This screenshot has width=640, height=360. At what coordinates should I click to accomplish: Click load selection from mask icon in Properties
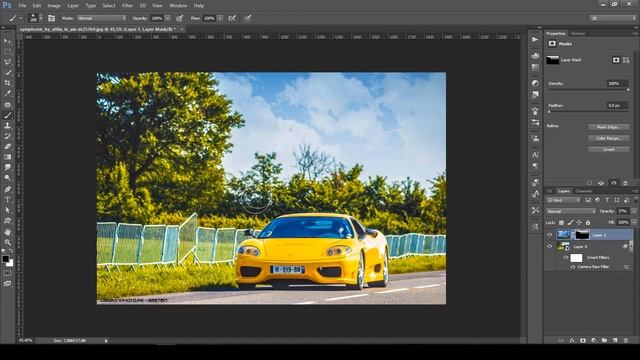click(x=589, y=183)
